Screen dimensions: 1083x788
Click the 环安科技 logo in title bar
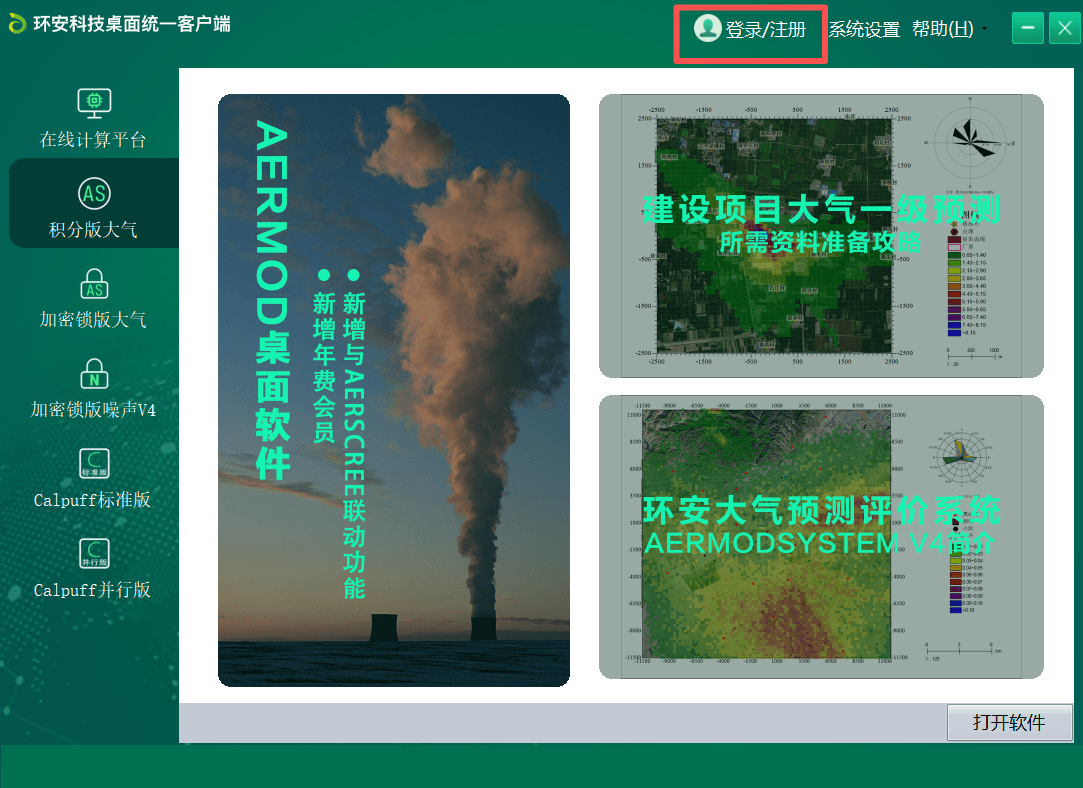(x=17, y=24)
